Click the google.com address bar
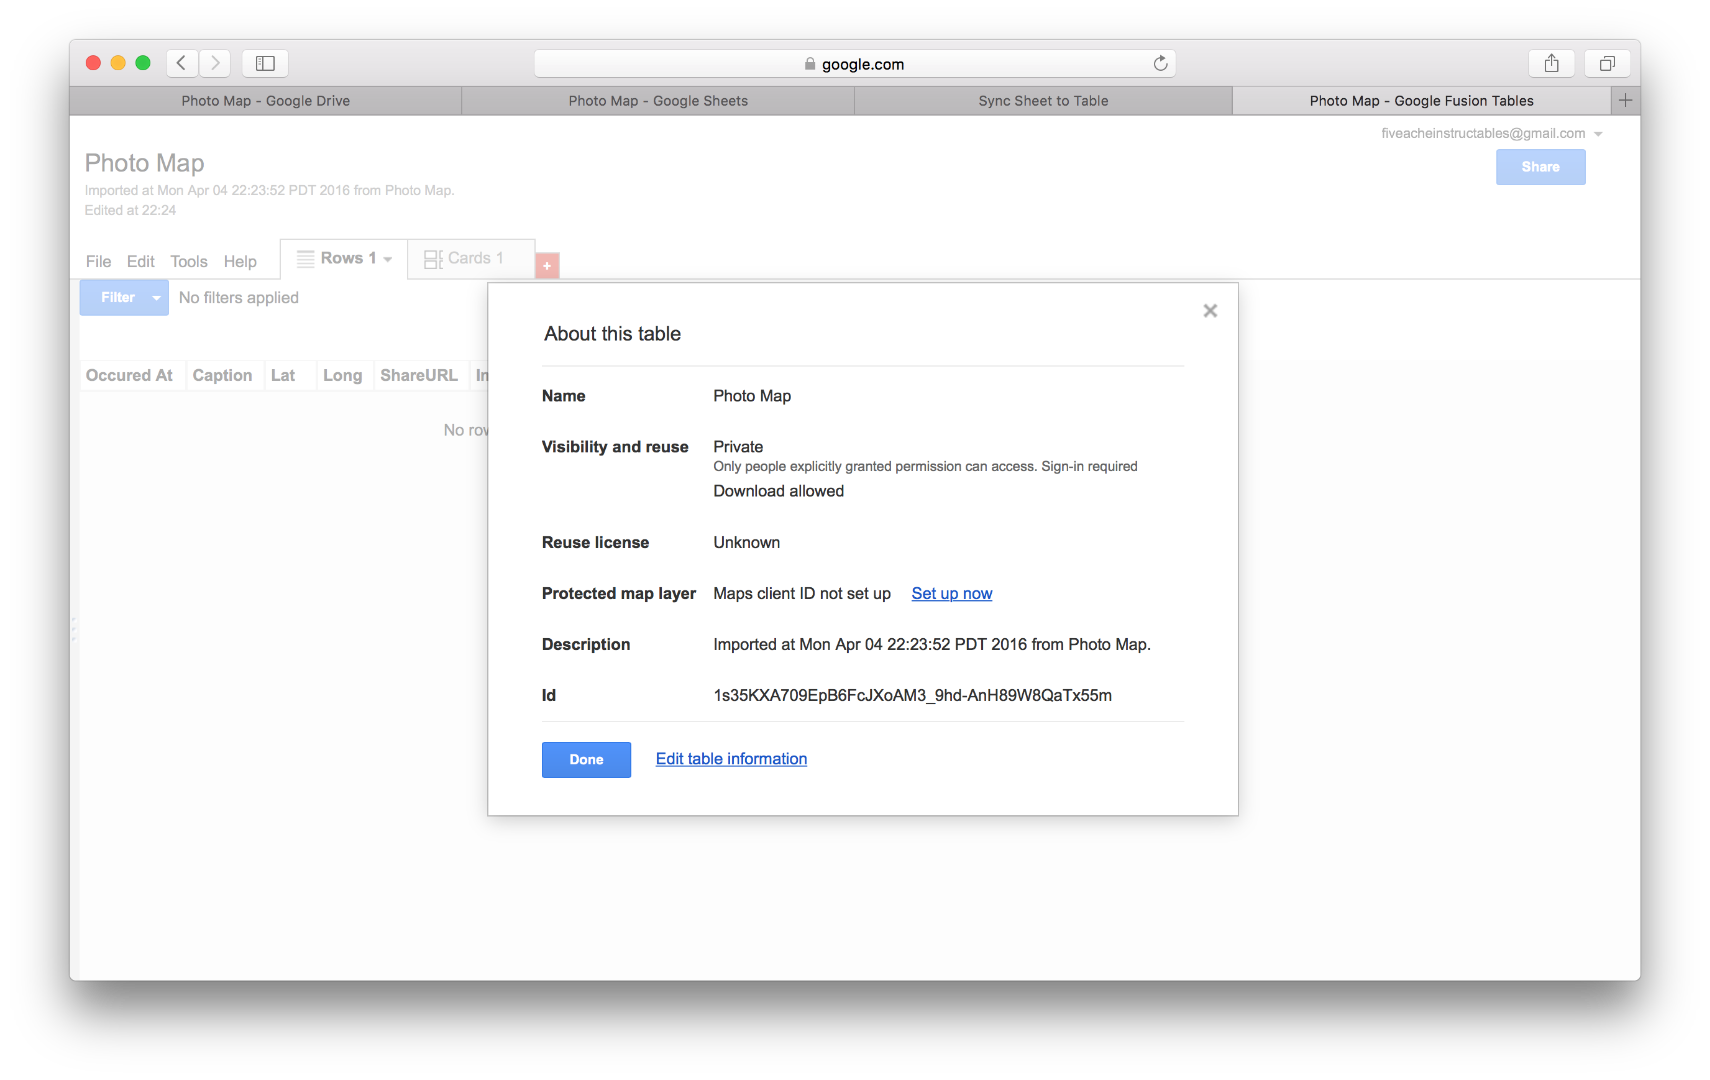This screenshot has height=1080, width=1710. click(855, 63)
